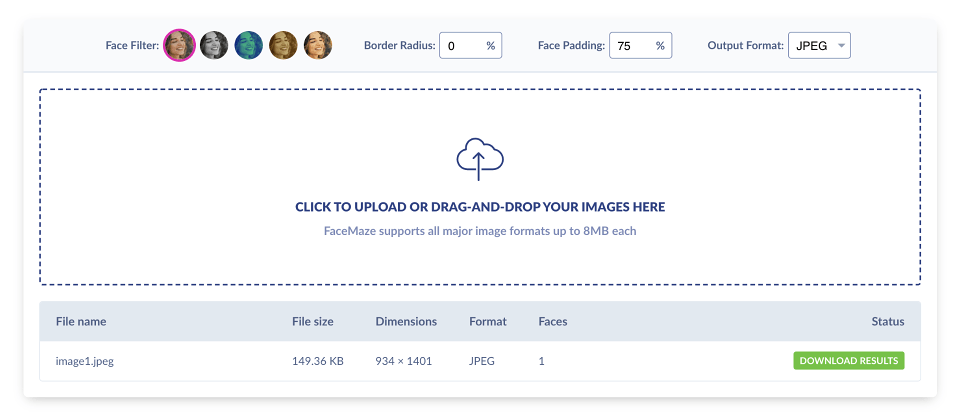The width and height of the screenshot is (960, 420).
Task: Apply the blue-green tinted face filter
Action: (249, 45)
